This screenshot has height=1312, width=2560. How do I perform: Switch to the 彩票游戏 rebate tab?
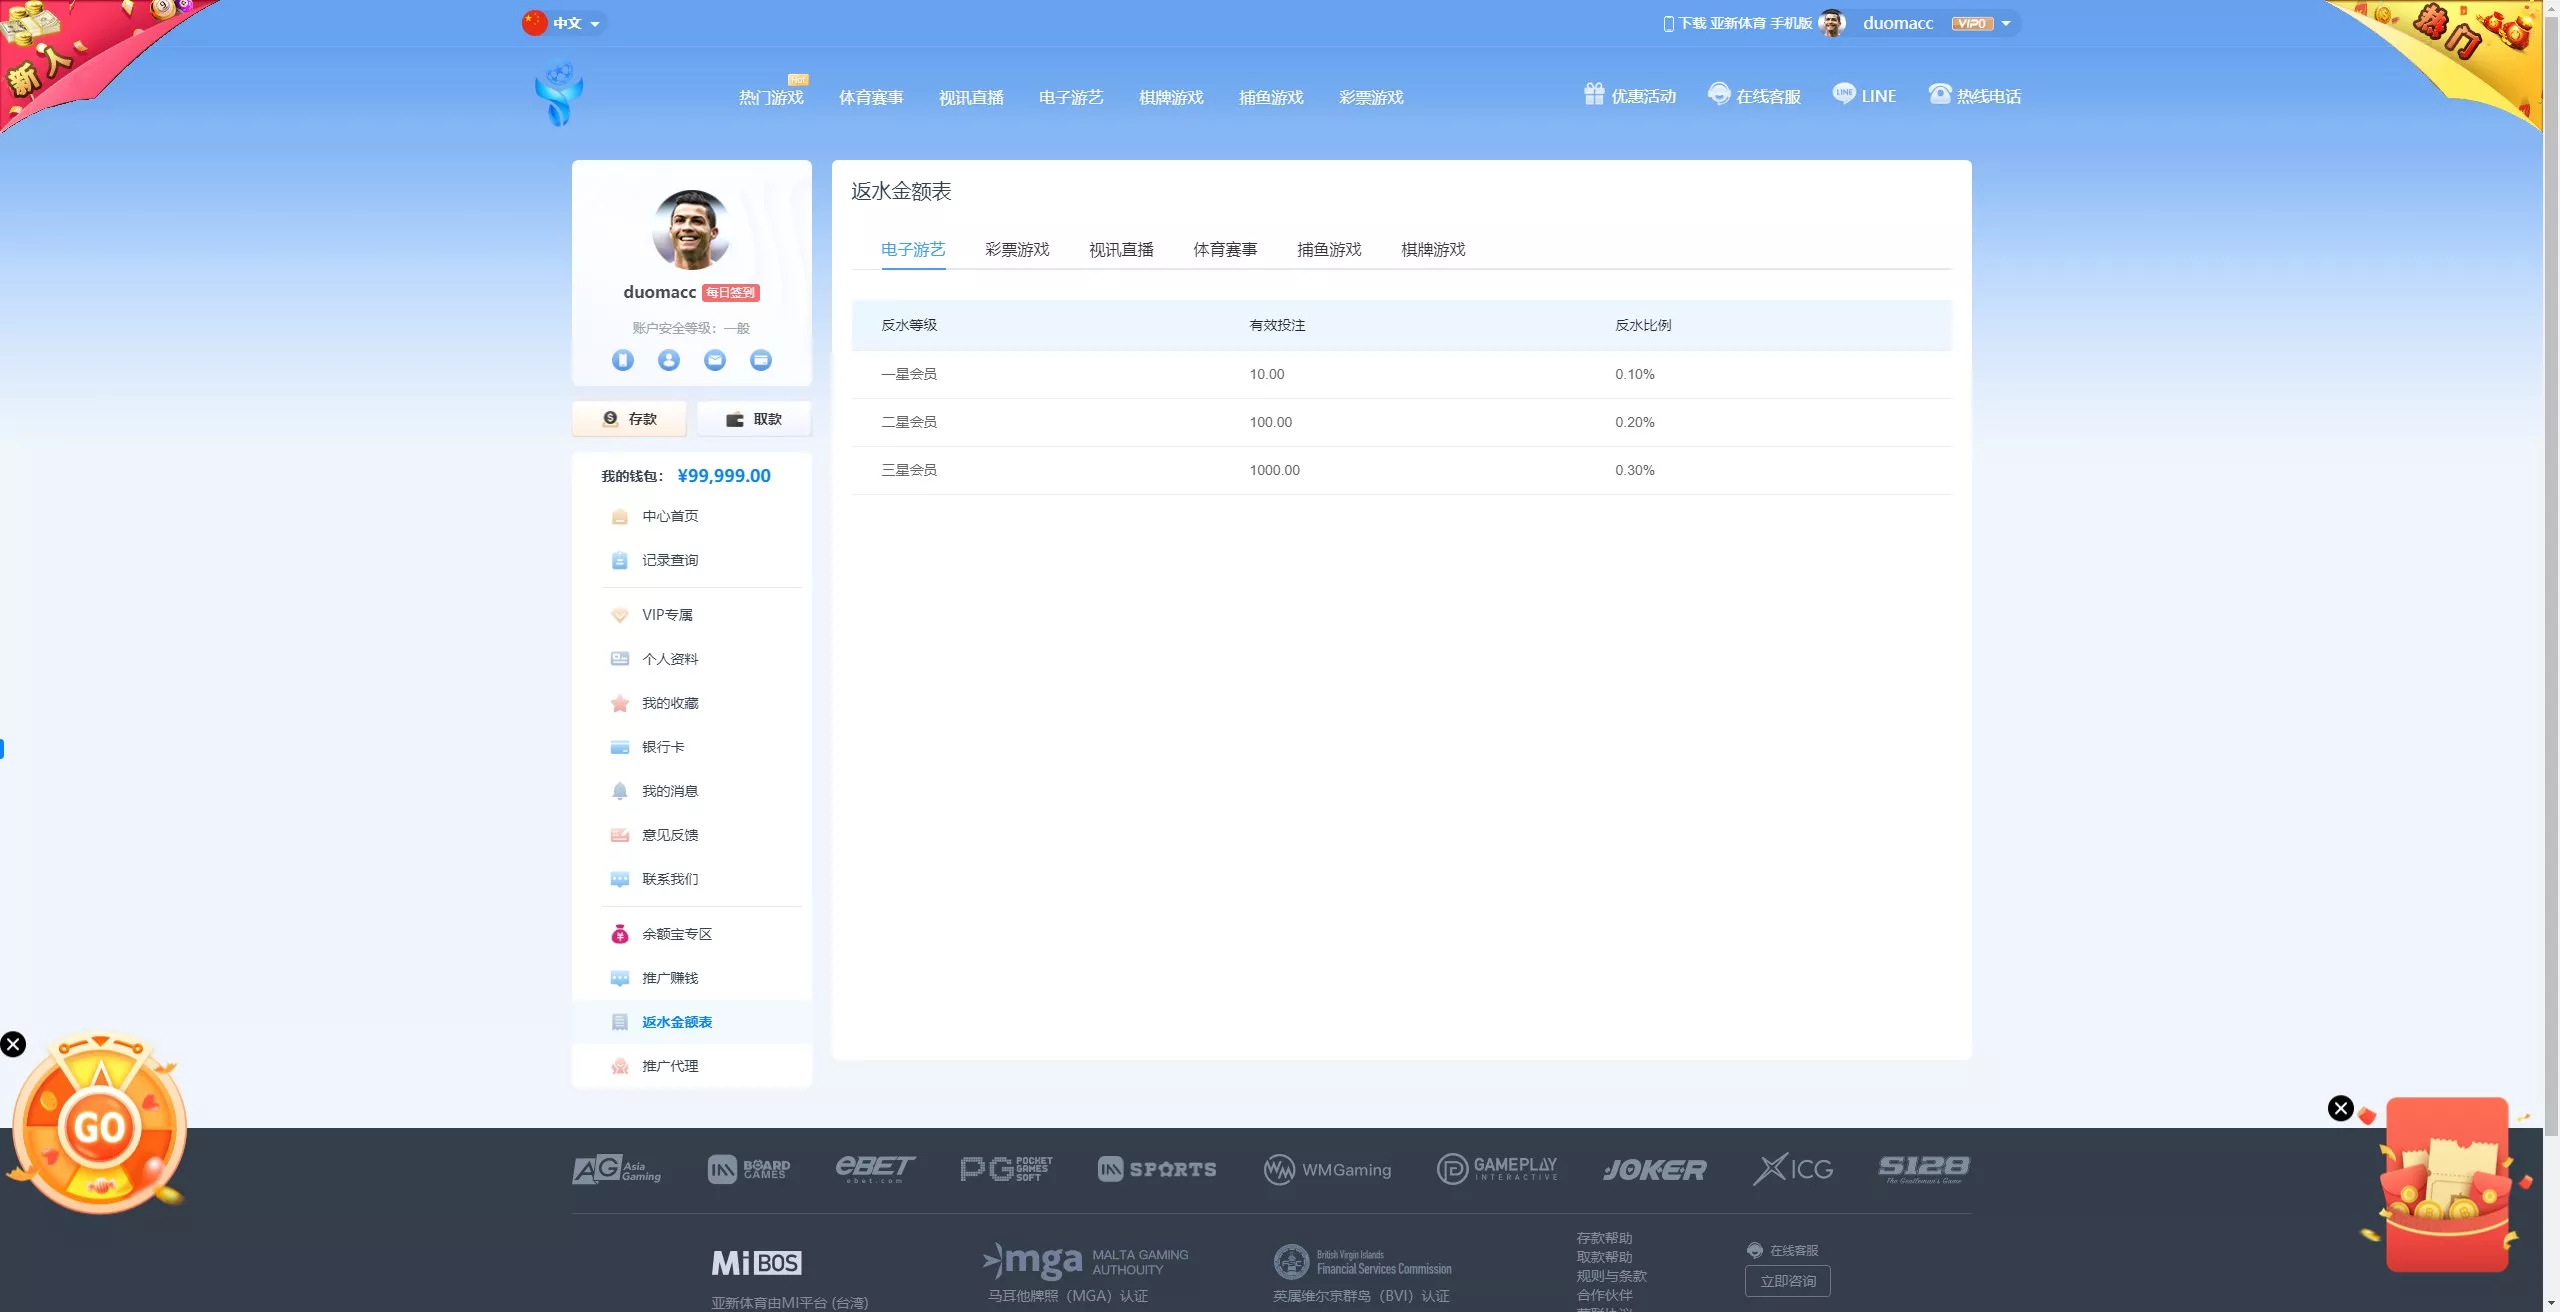1016,250
